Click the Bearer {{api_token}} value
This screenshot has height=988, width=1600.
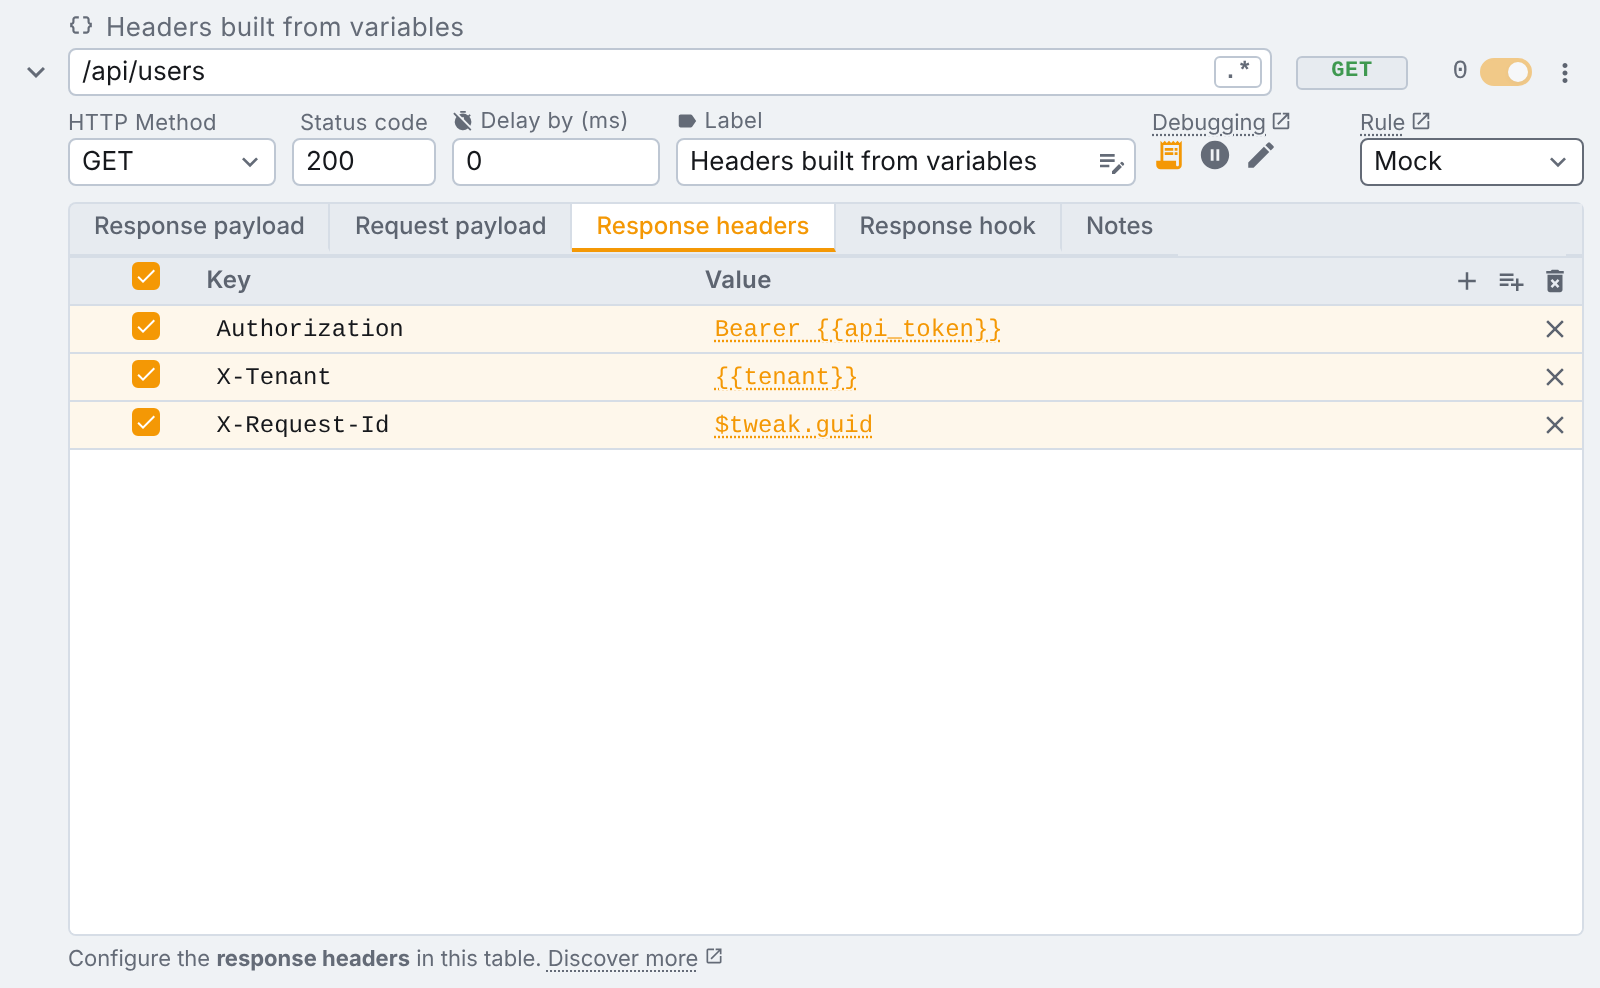click(858, 329)
